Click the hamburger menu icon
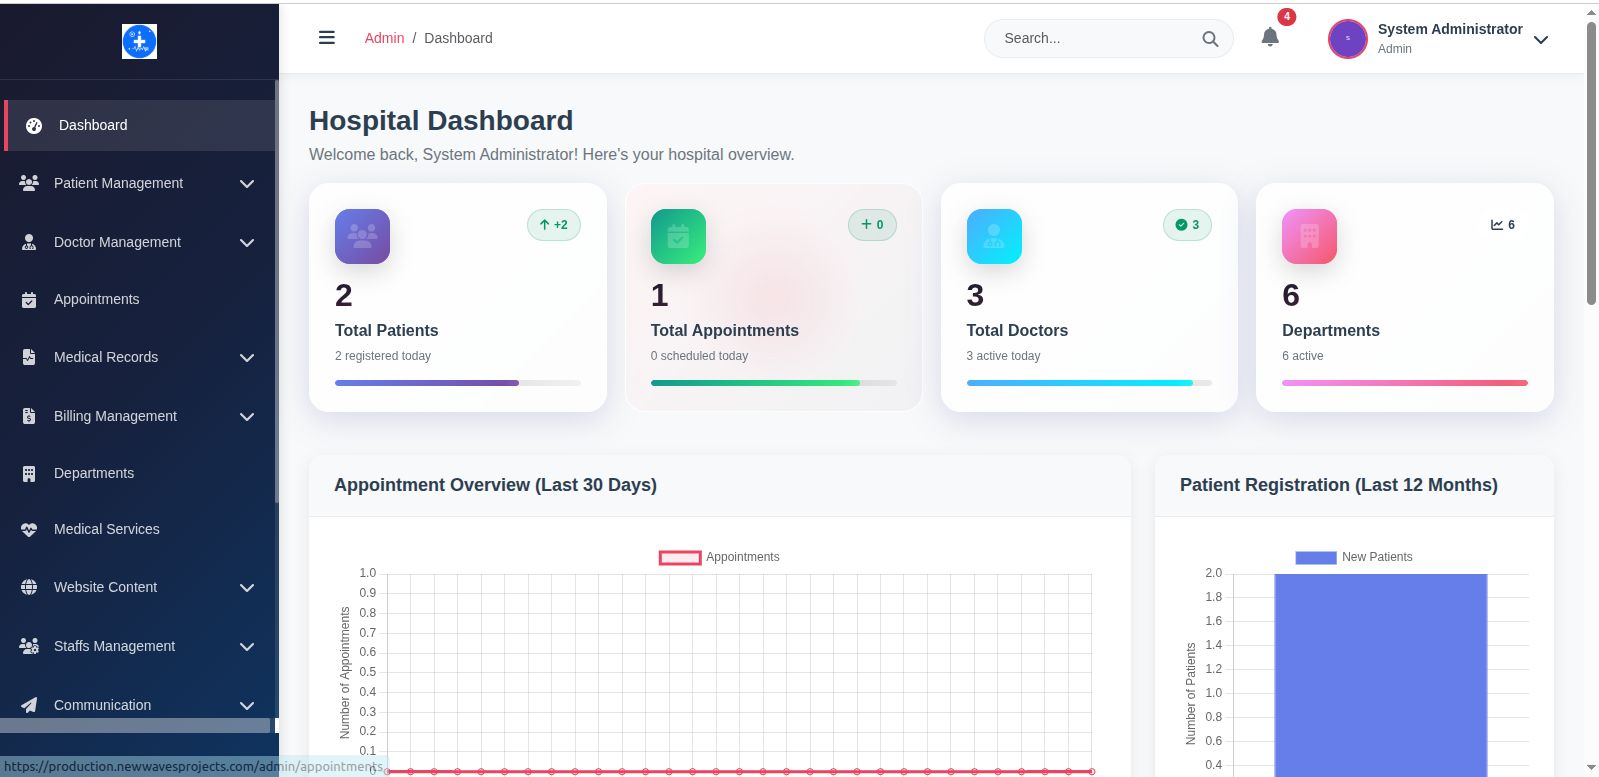This screenshot has width=1599, height=777. [326, 38]
